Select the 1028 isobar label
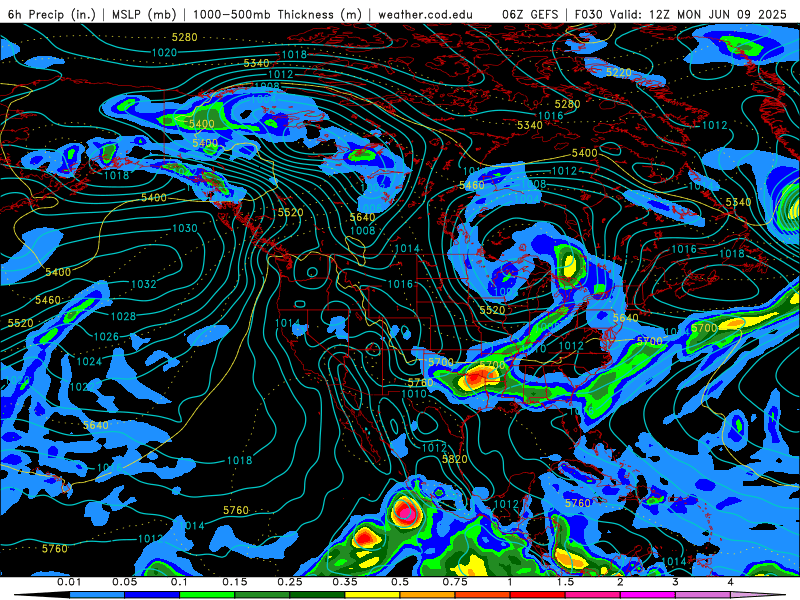800x600 pixels. click(x=123, y=316)
